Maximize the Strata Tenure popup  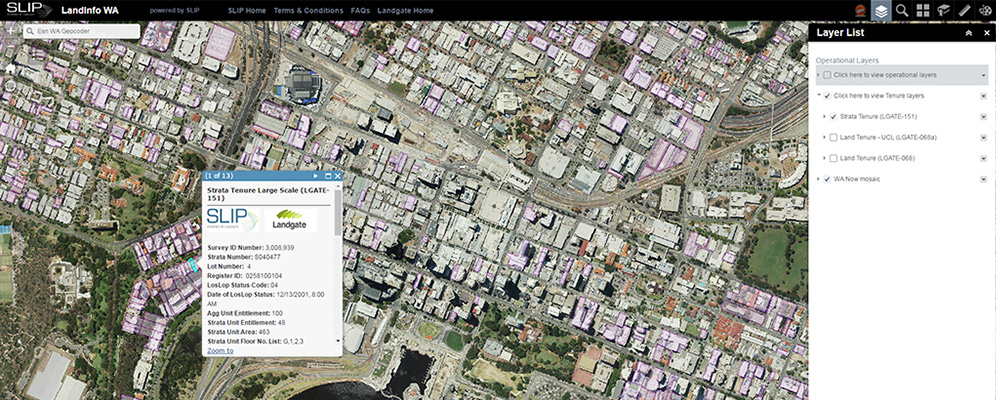tap(328, 176)
